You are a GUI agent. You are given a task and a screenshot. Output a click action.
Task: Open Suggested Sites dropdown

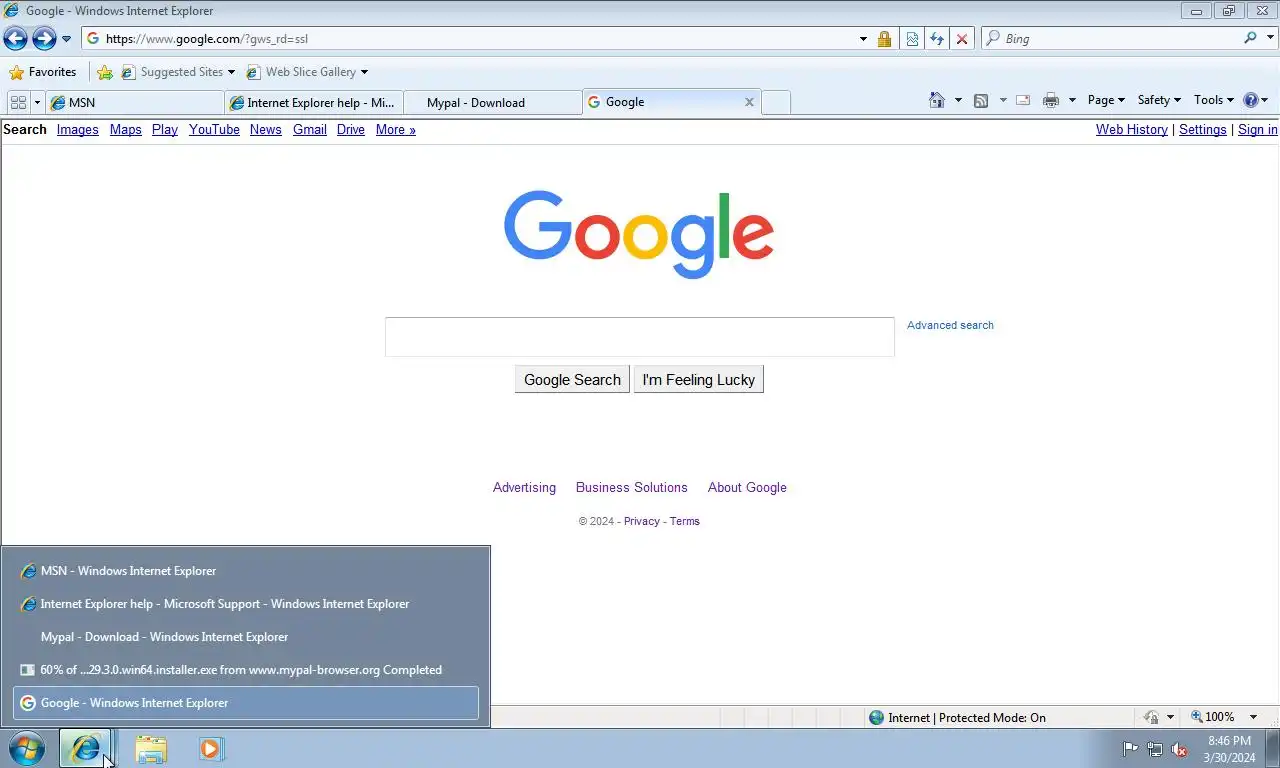click(178, 72)
